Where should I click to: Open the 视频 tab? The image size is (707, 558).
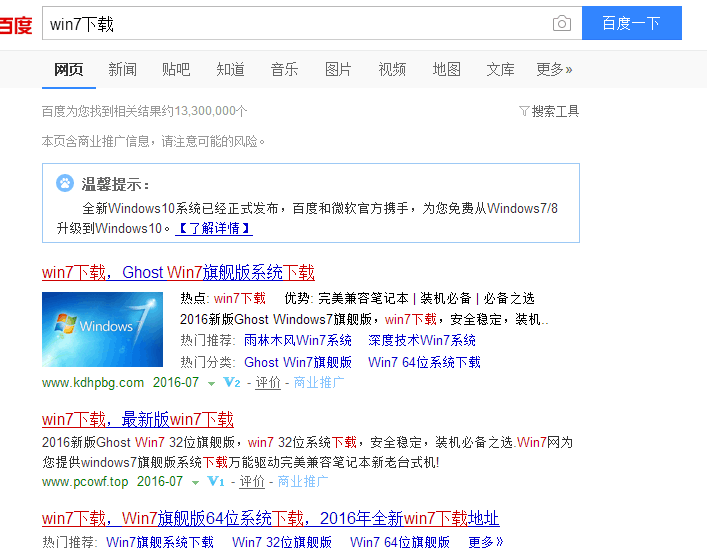click(392, 69)
